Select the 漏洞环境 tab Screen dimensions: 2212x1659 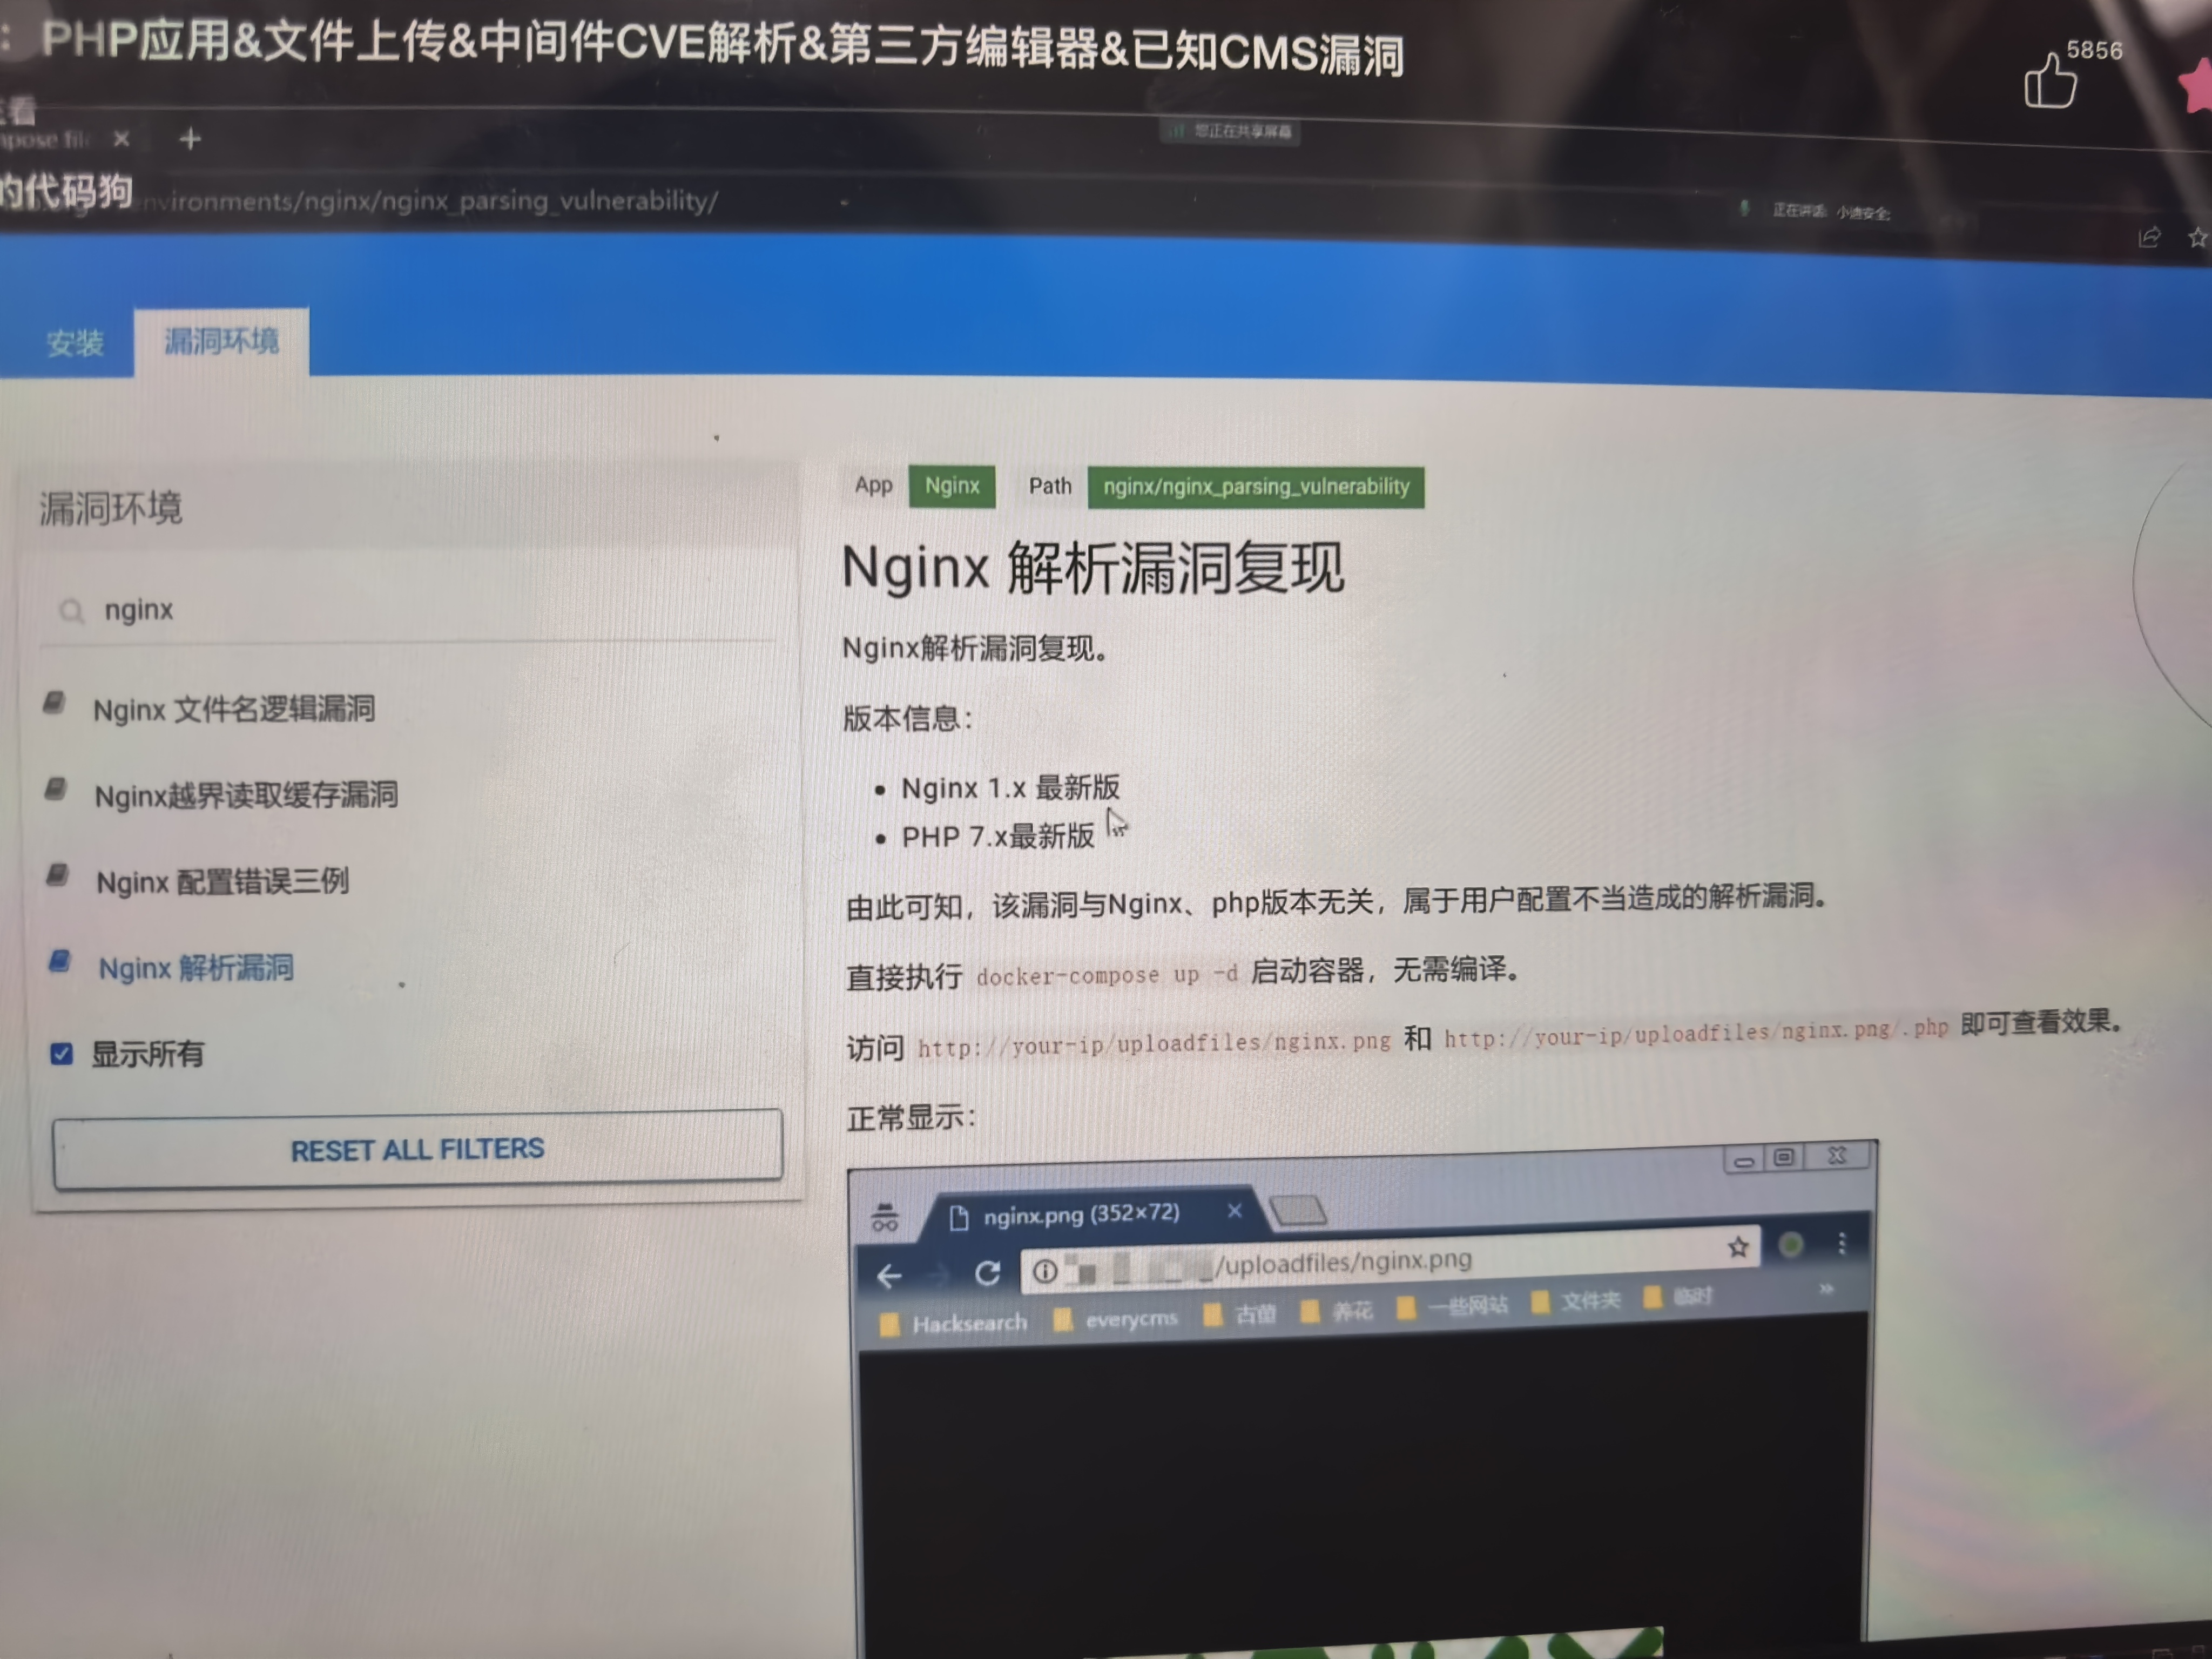click(x=221, y=342)
